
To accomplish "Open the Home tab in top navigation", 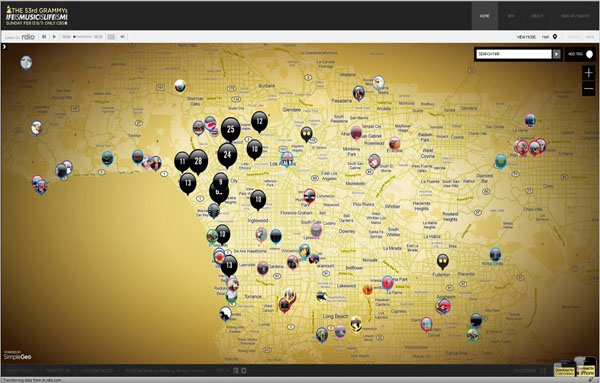I will (484, 16).
